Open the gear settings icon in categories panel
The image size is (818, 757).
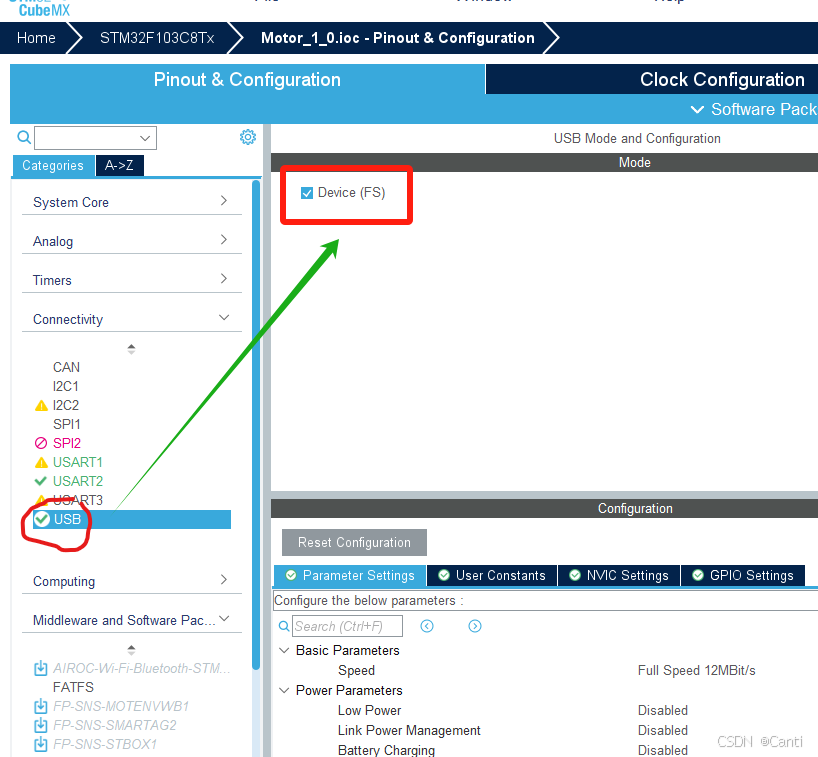pos(248,137)
